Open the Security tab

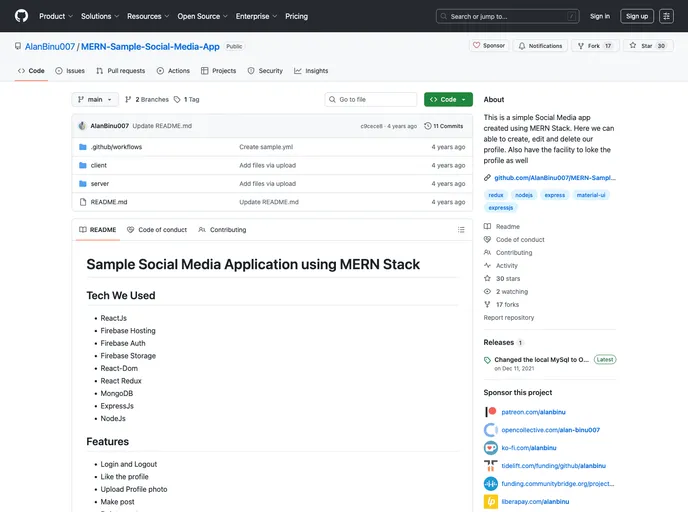coord(265,71)
